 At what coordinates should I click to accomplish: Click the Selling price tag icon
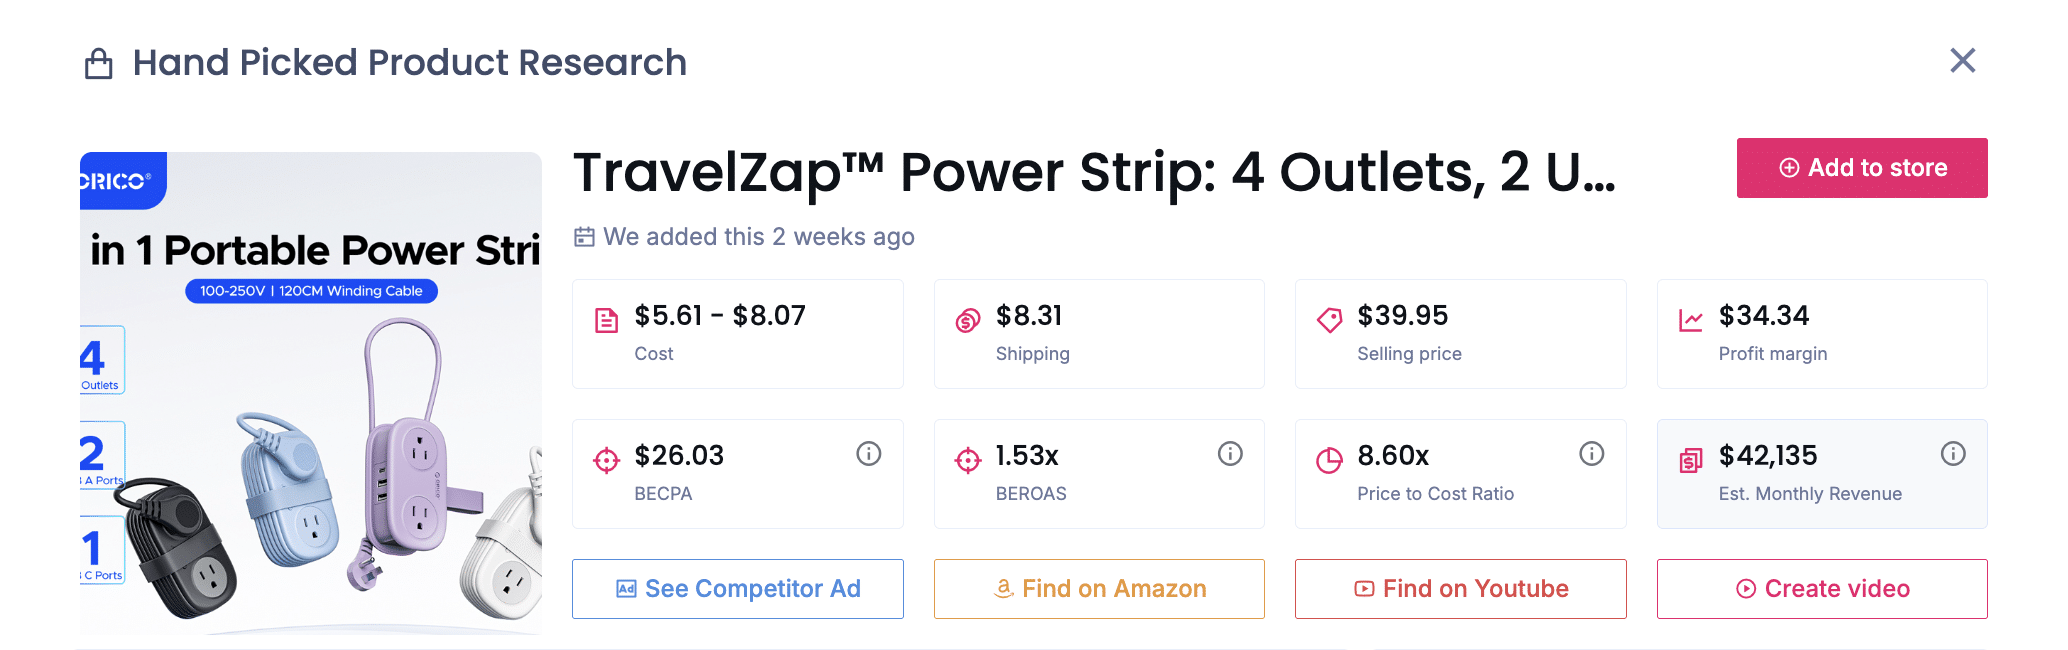[x=1329, y=320]
